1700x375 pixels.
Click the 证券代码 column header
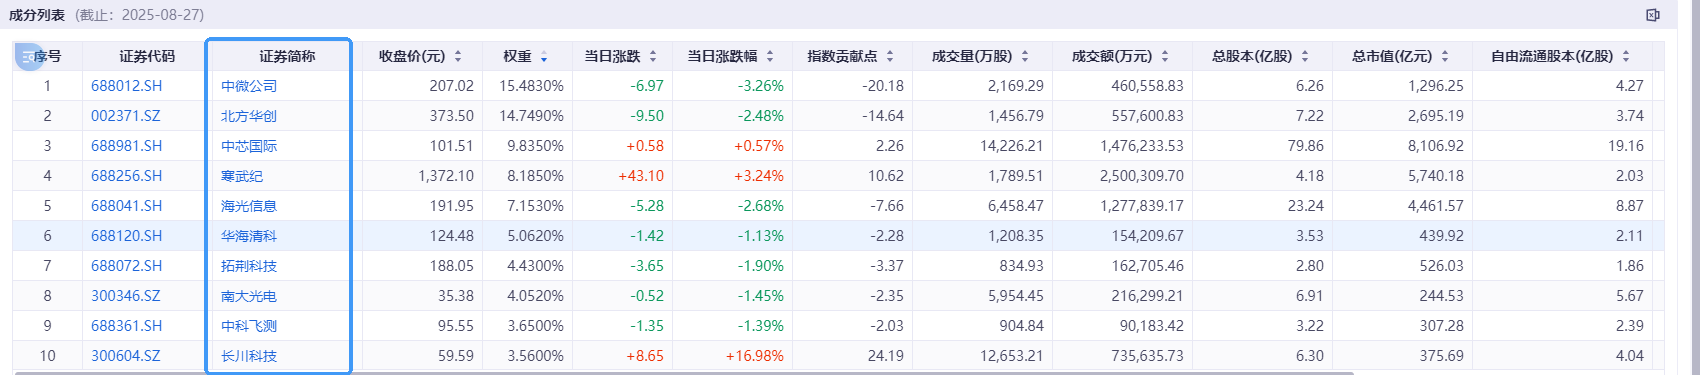(147, 57)
